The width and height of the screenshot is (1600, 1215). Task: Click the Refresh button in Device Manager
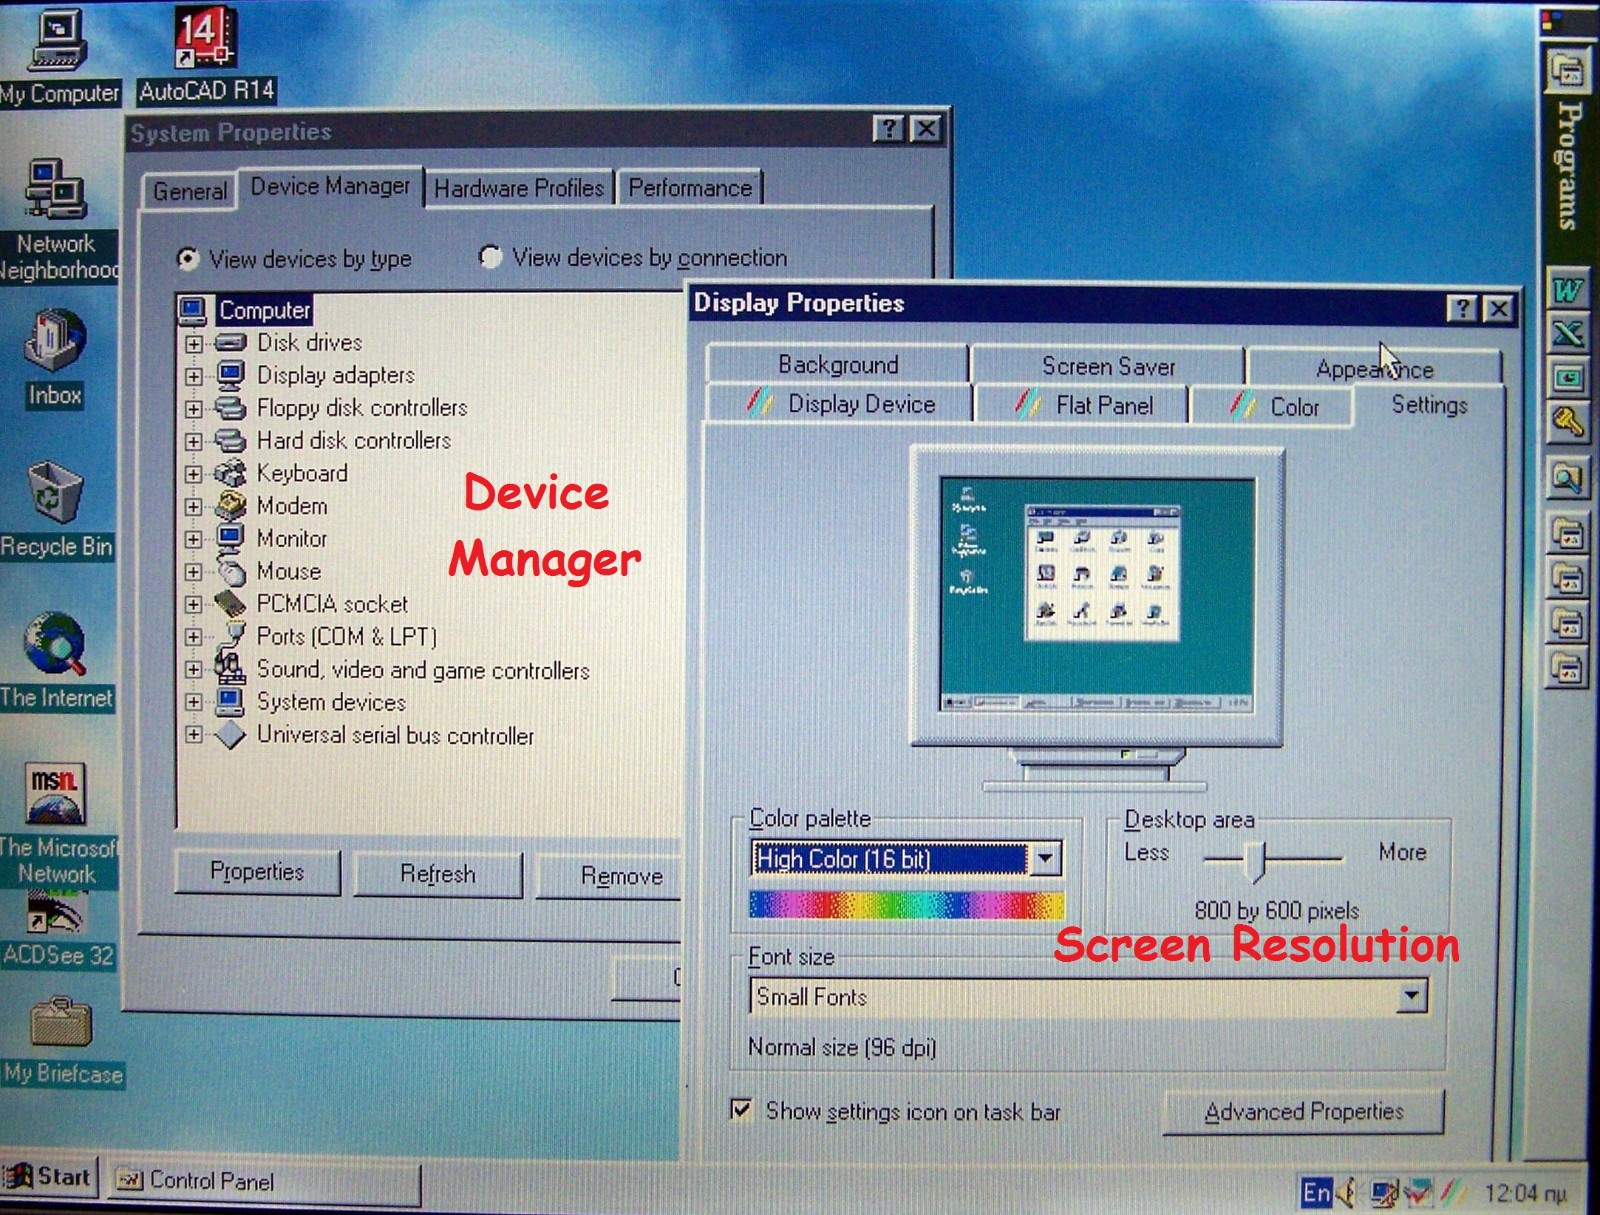[438, 874]
